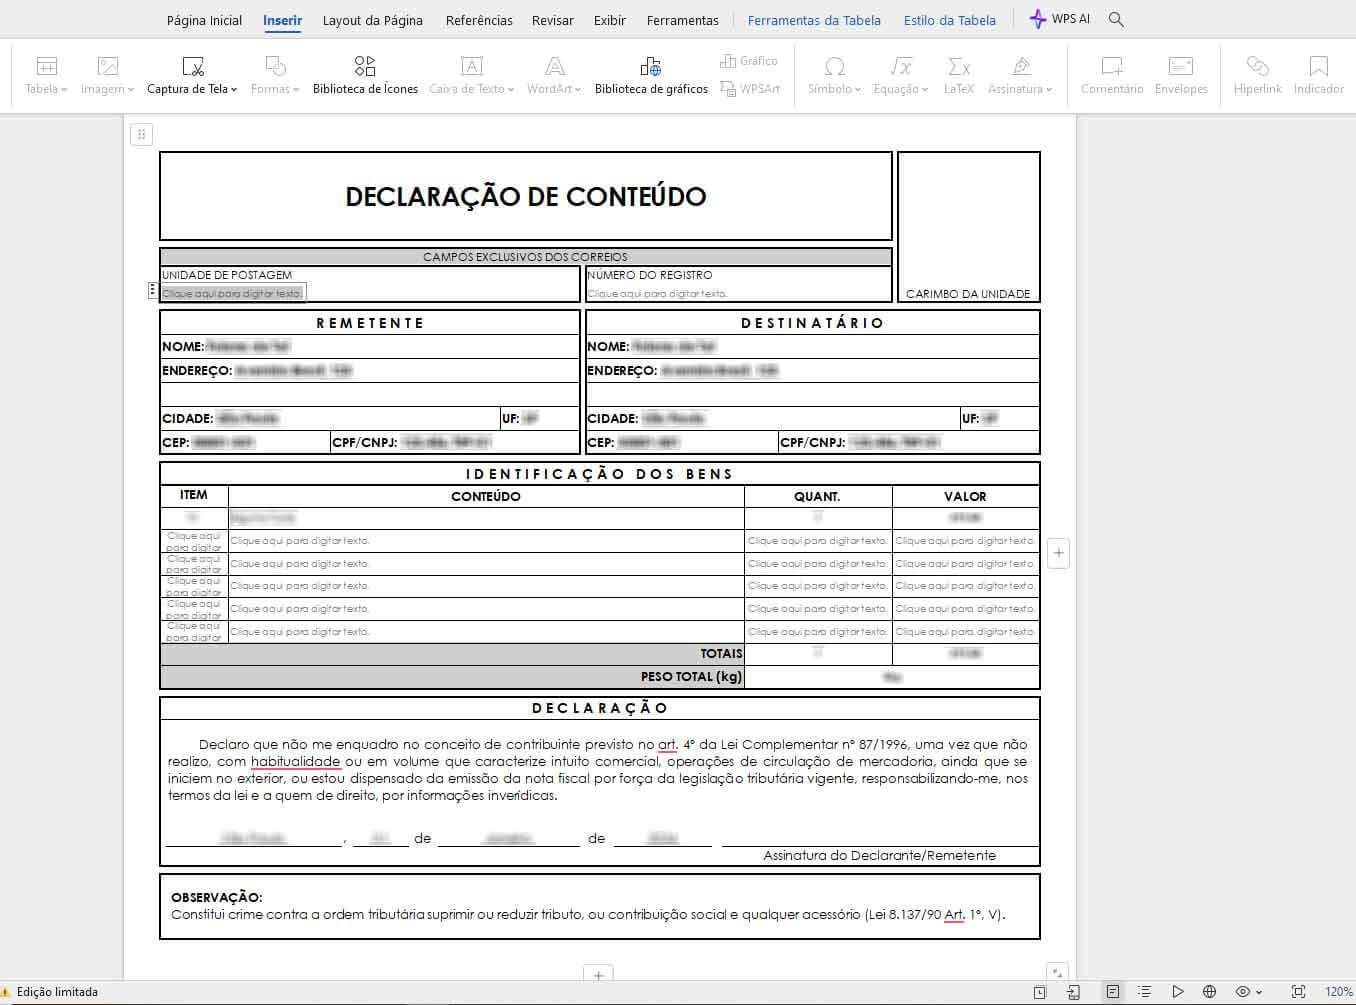Open the Caixa de Texto dropdown
Viewport: 1356px width, 1005px height.
(471, 76)
